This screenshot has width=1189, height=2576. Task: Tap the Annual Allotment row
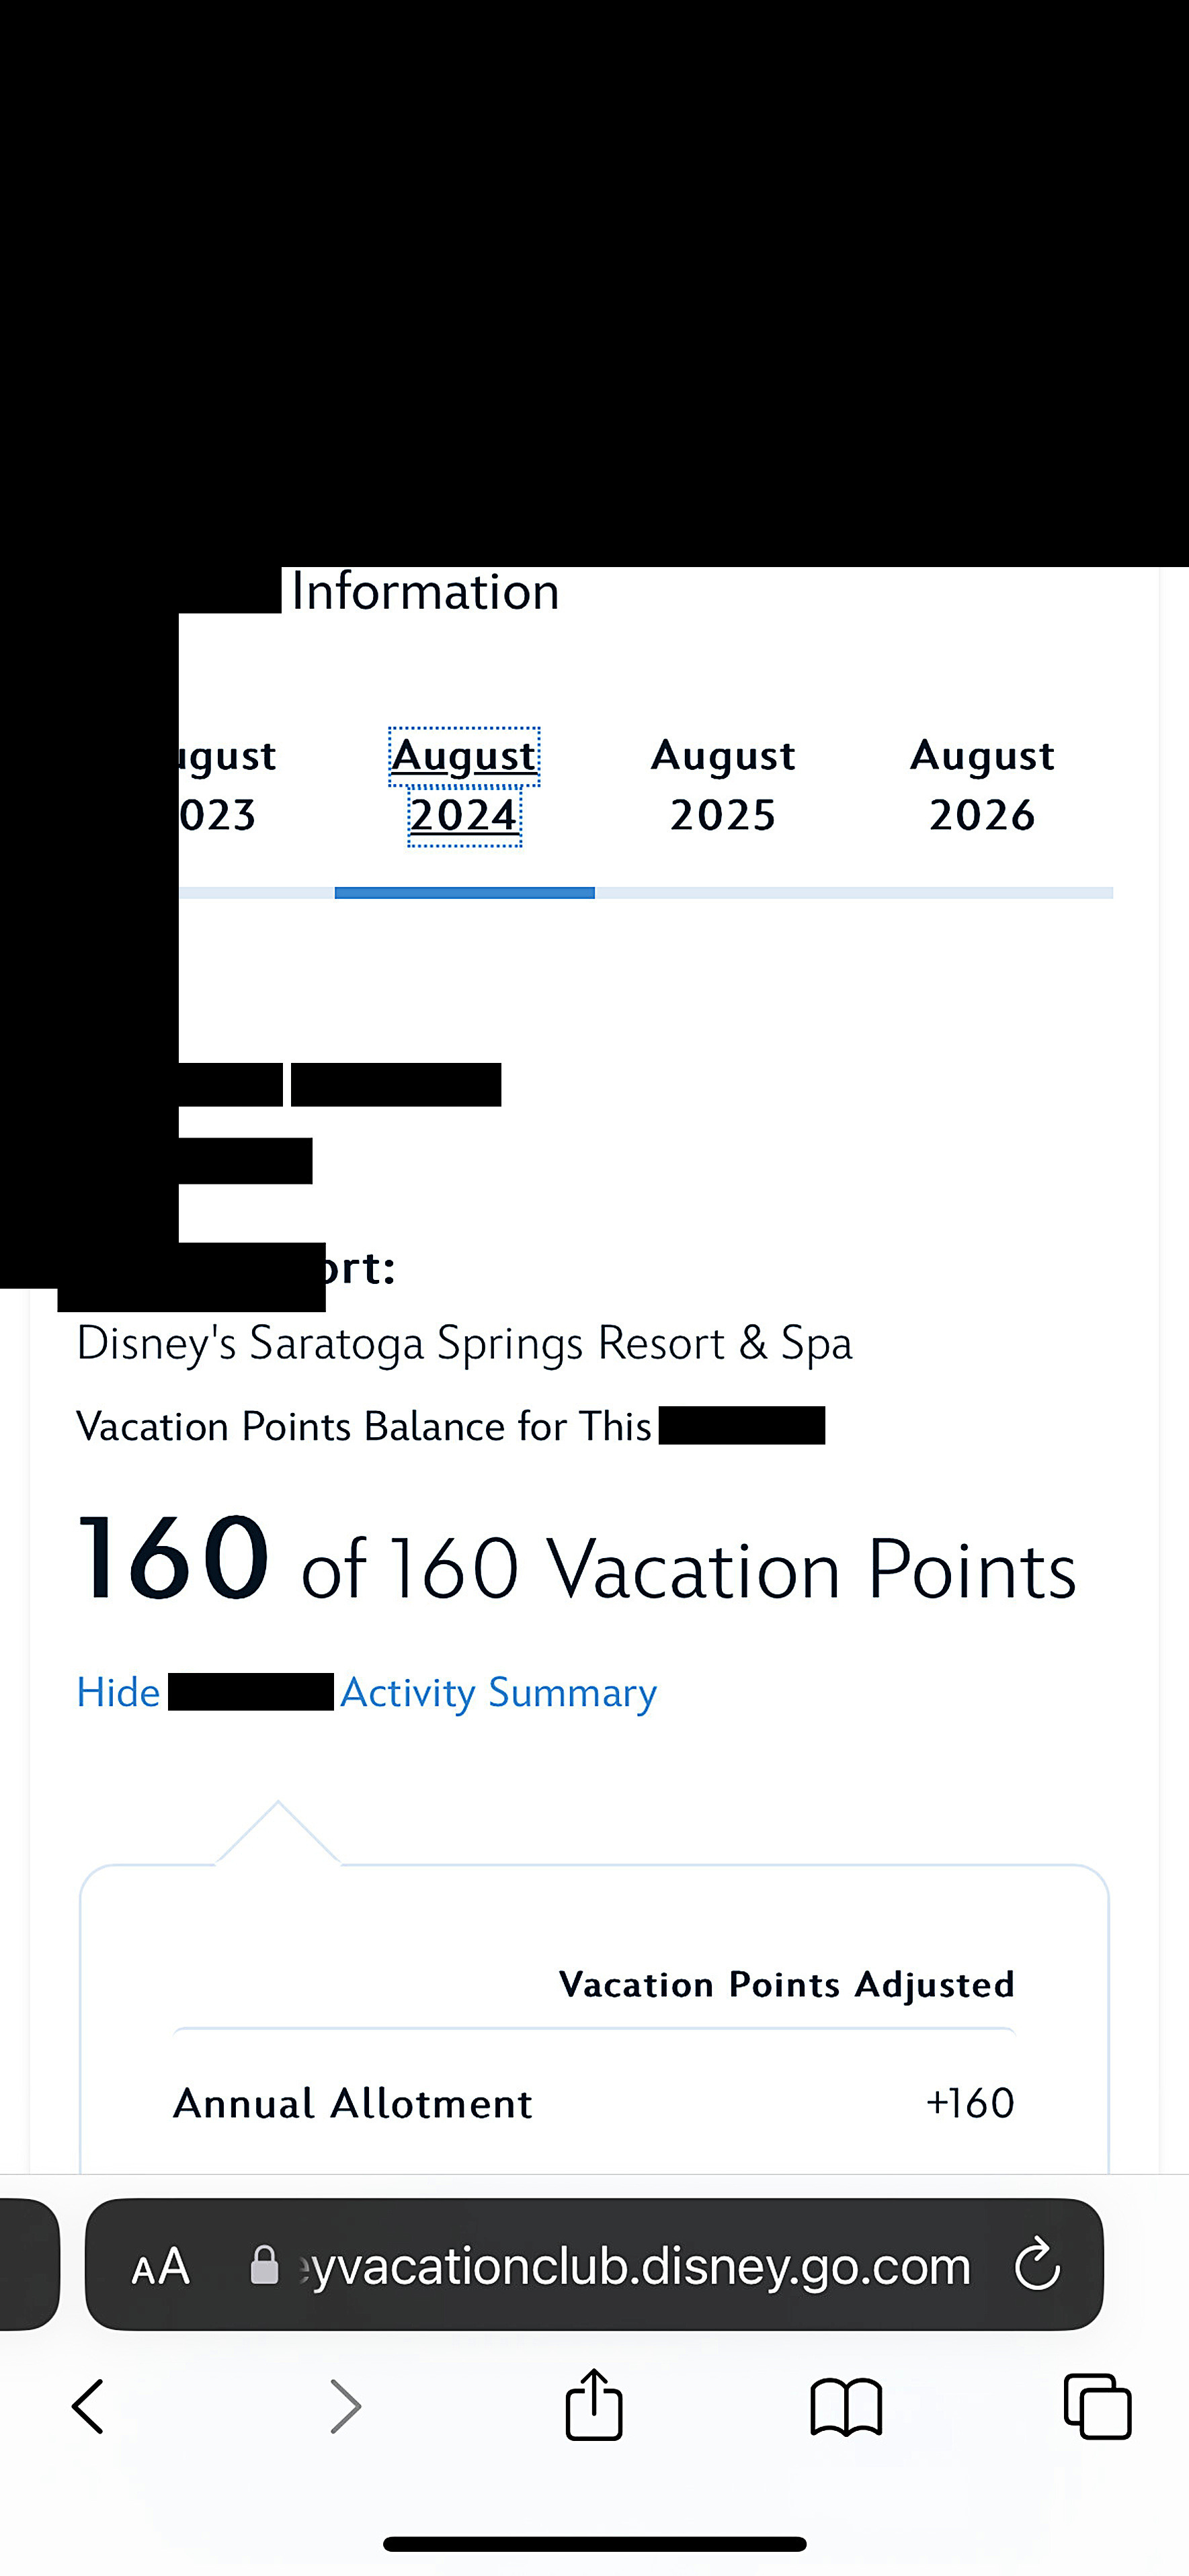click(593, 2103)
